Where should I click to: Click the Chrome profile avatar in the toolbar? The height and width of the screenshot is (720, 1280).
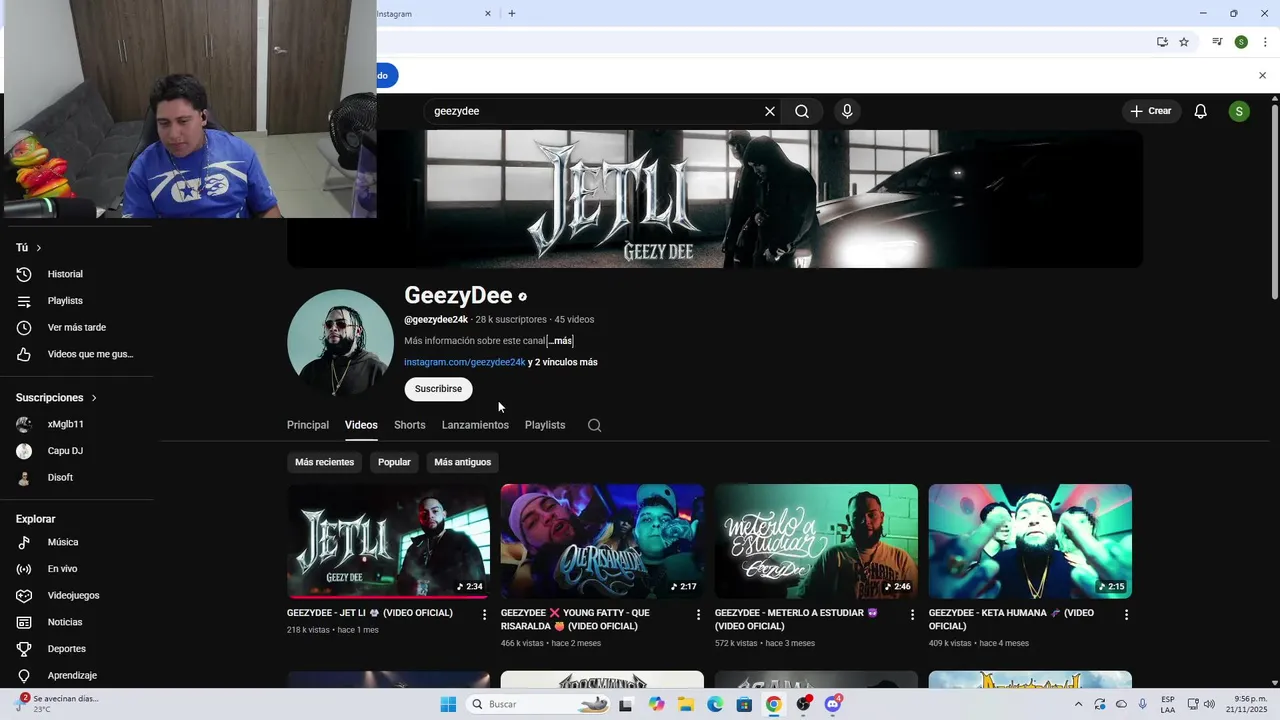click(1241, 42)
